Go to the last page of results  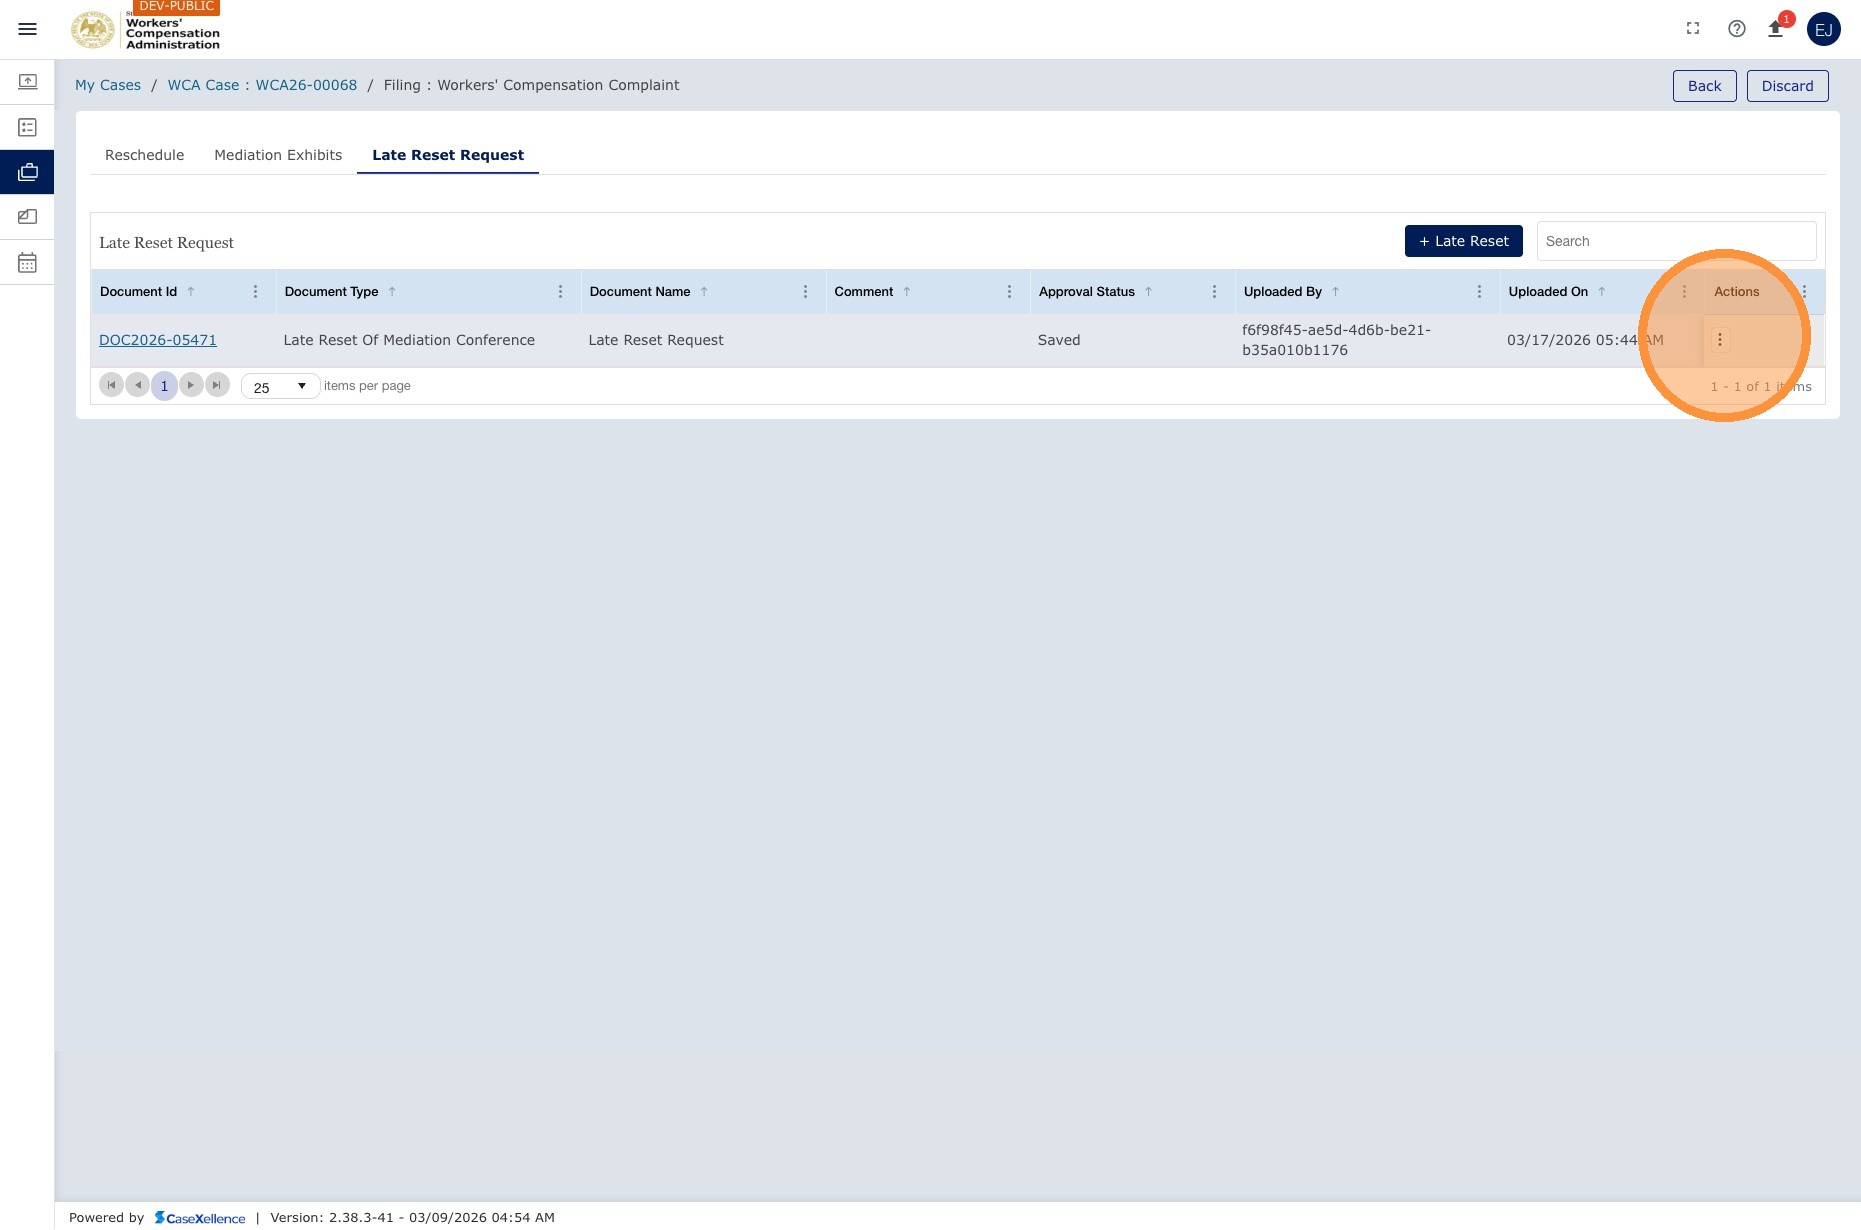click(217, 385)
